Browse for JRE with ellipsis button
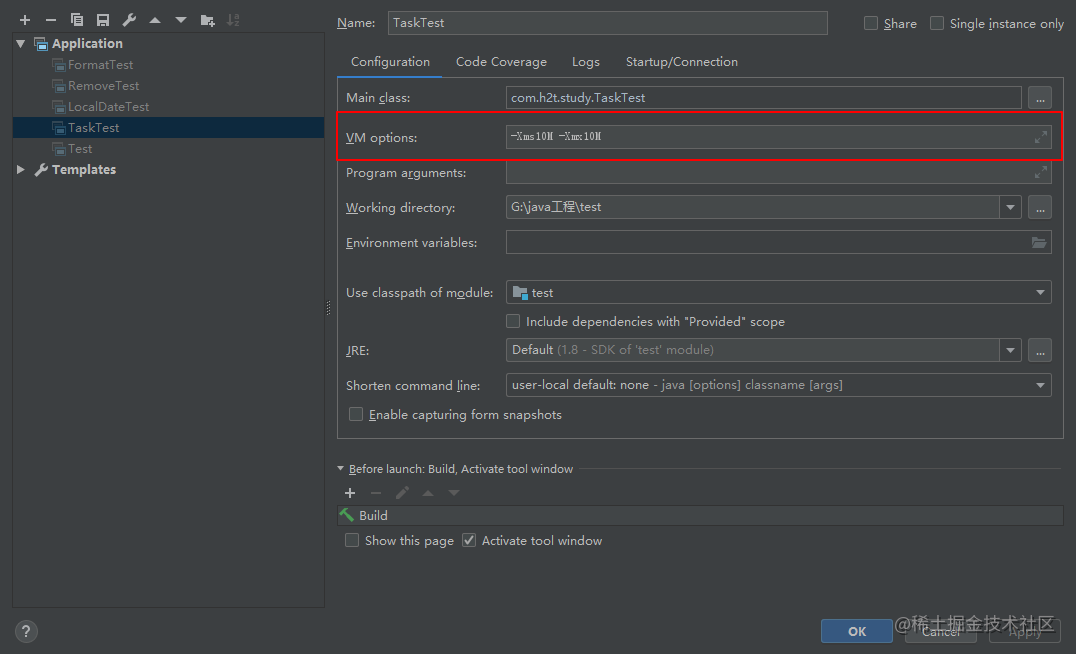The height and width of the screenshot is (654, 1076). (1040, 350)
